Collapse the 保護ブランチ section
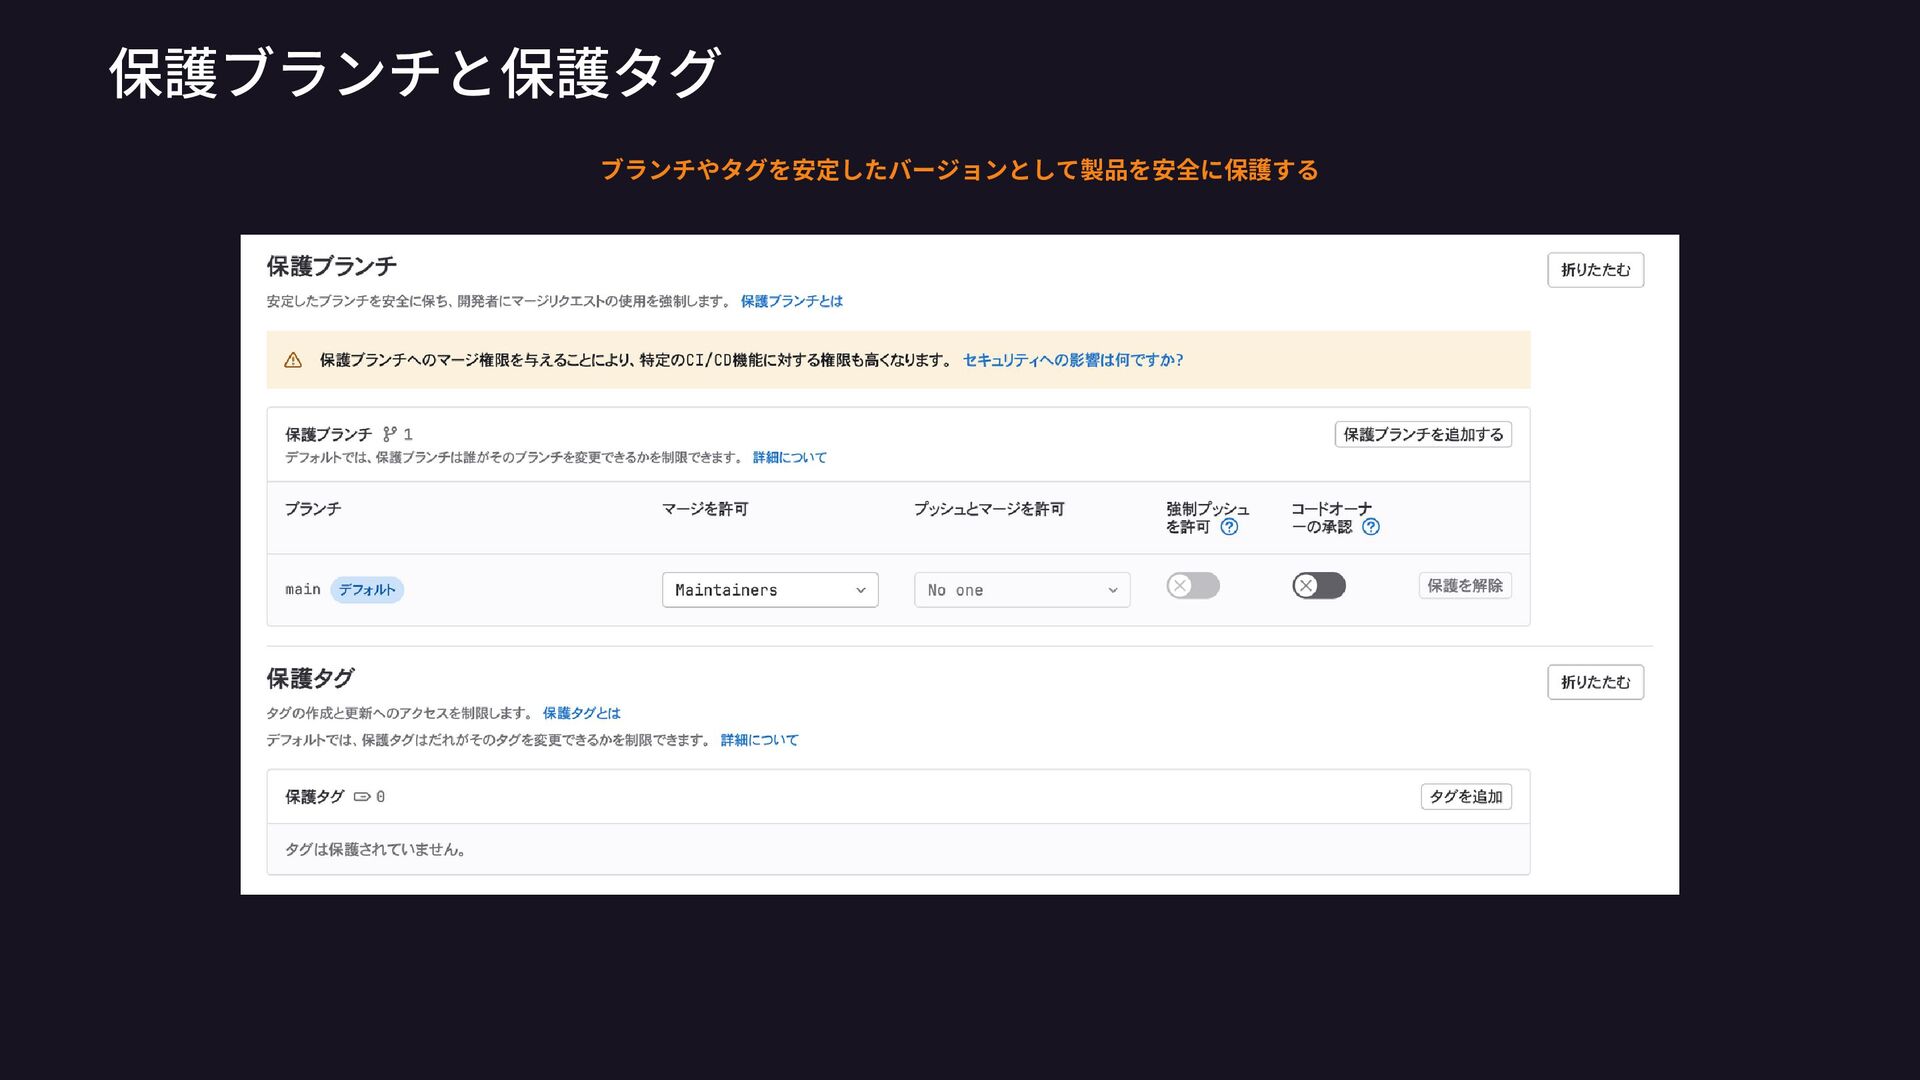Screen dimensions: 1920x1080 tap(1595, 270)
